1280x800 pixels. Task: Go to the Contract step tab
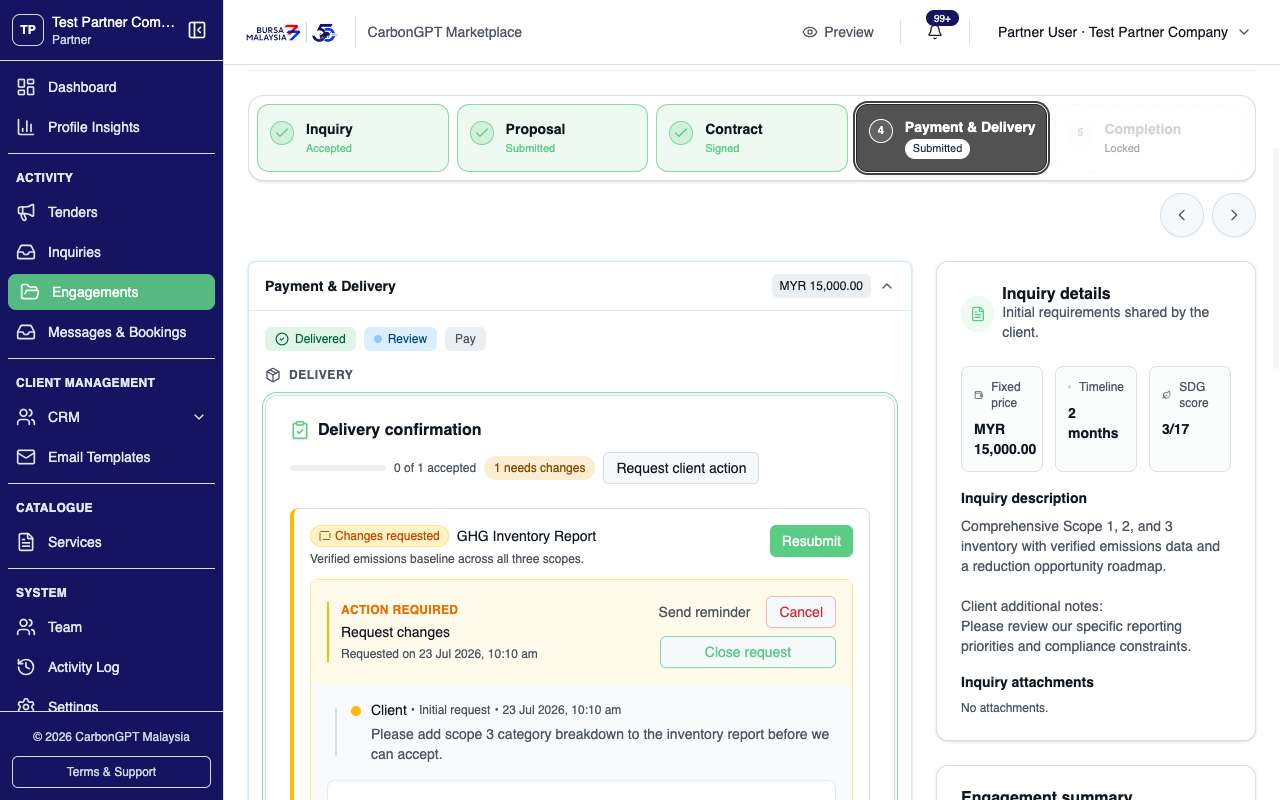click(x=752, y=138)
